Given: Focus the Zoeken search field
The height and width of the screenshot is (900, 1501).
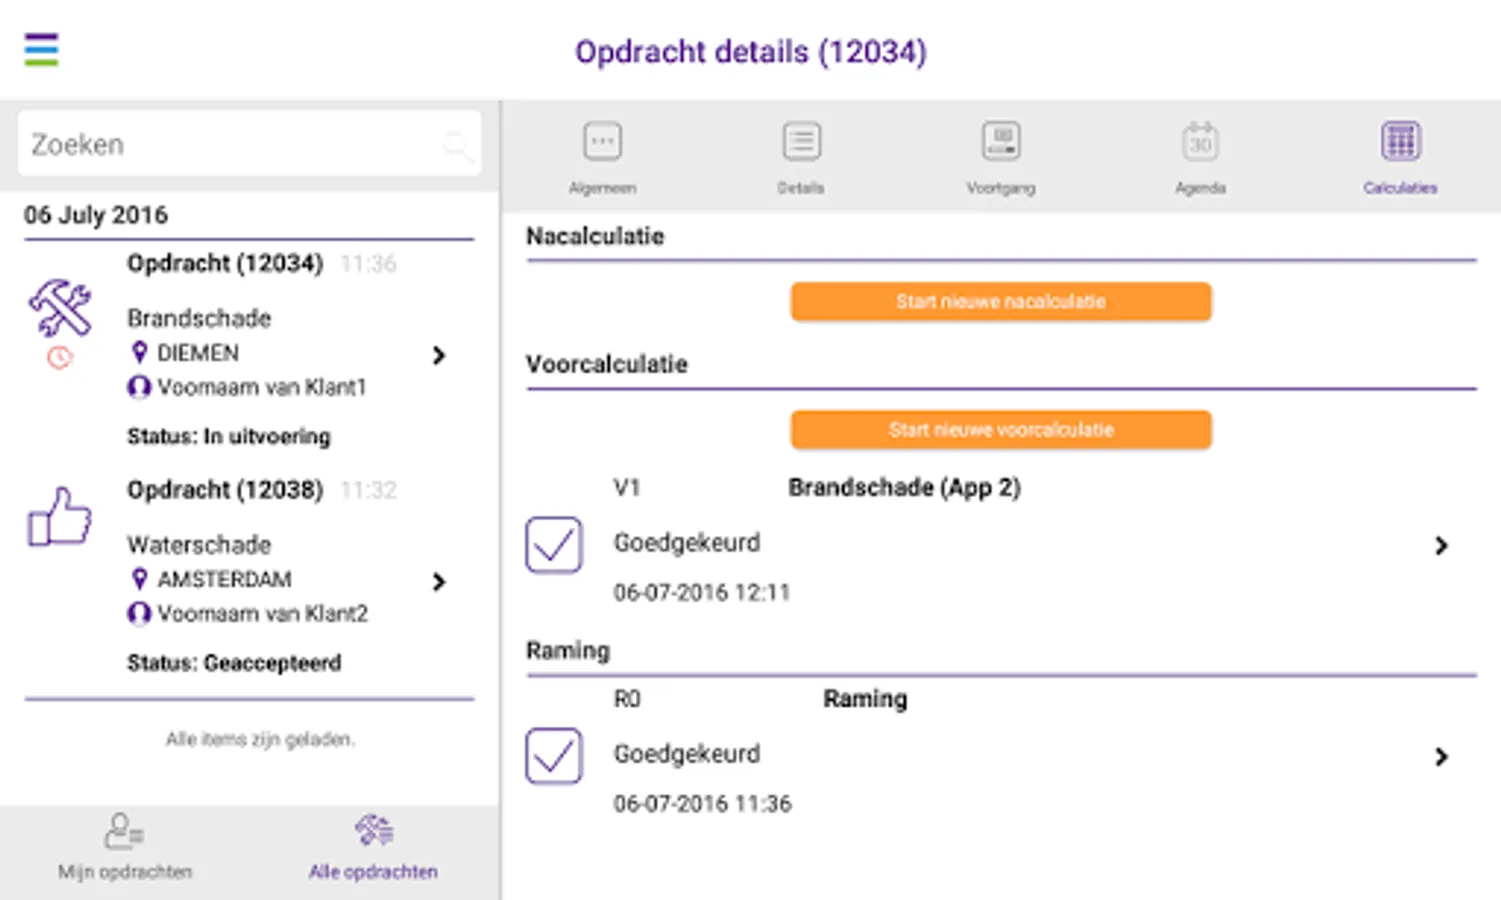Looking at the screenshot, I should click(230, 145).
